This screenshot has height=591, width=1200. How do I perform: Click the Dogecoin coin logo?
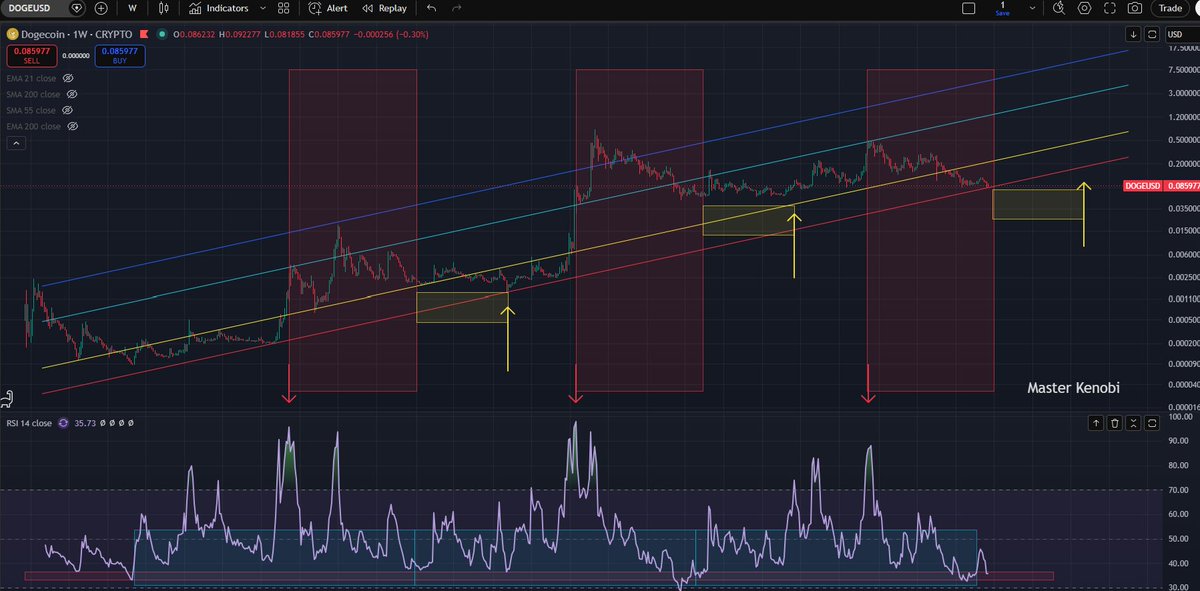(x=13, y=34)
